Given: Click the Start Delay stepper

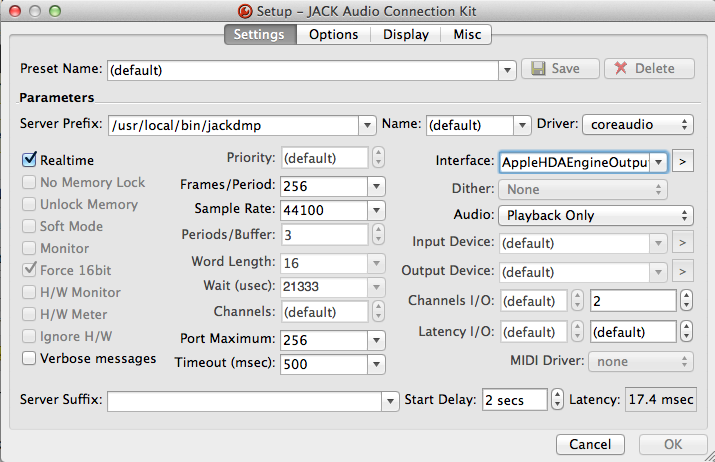Looking at the screenshot, I should pos(557,400).
